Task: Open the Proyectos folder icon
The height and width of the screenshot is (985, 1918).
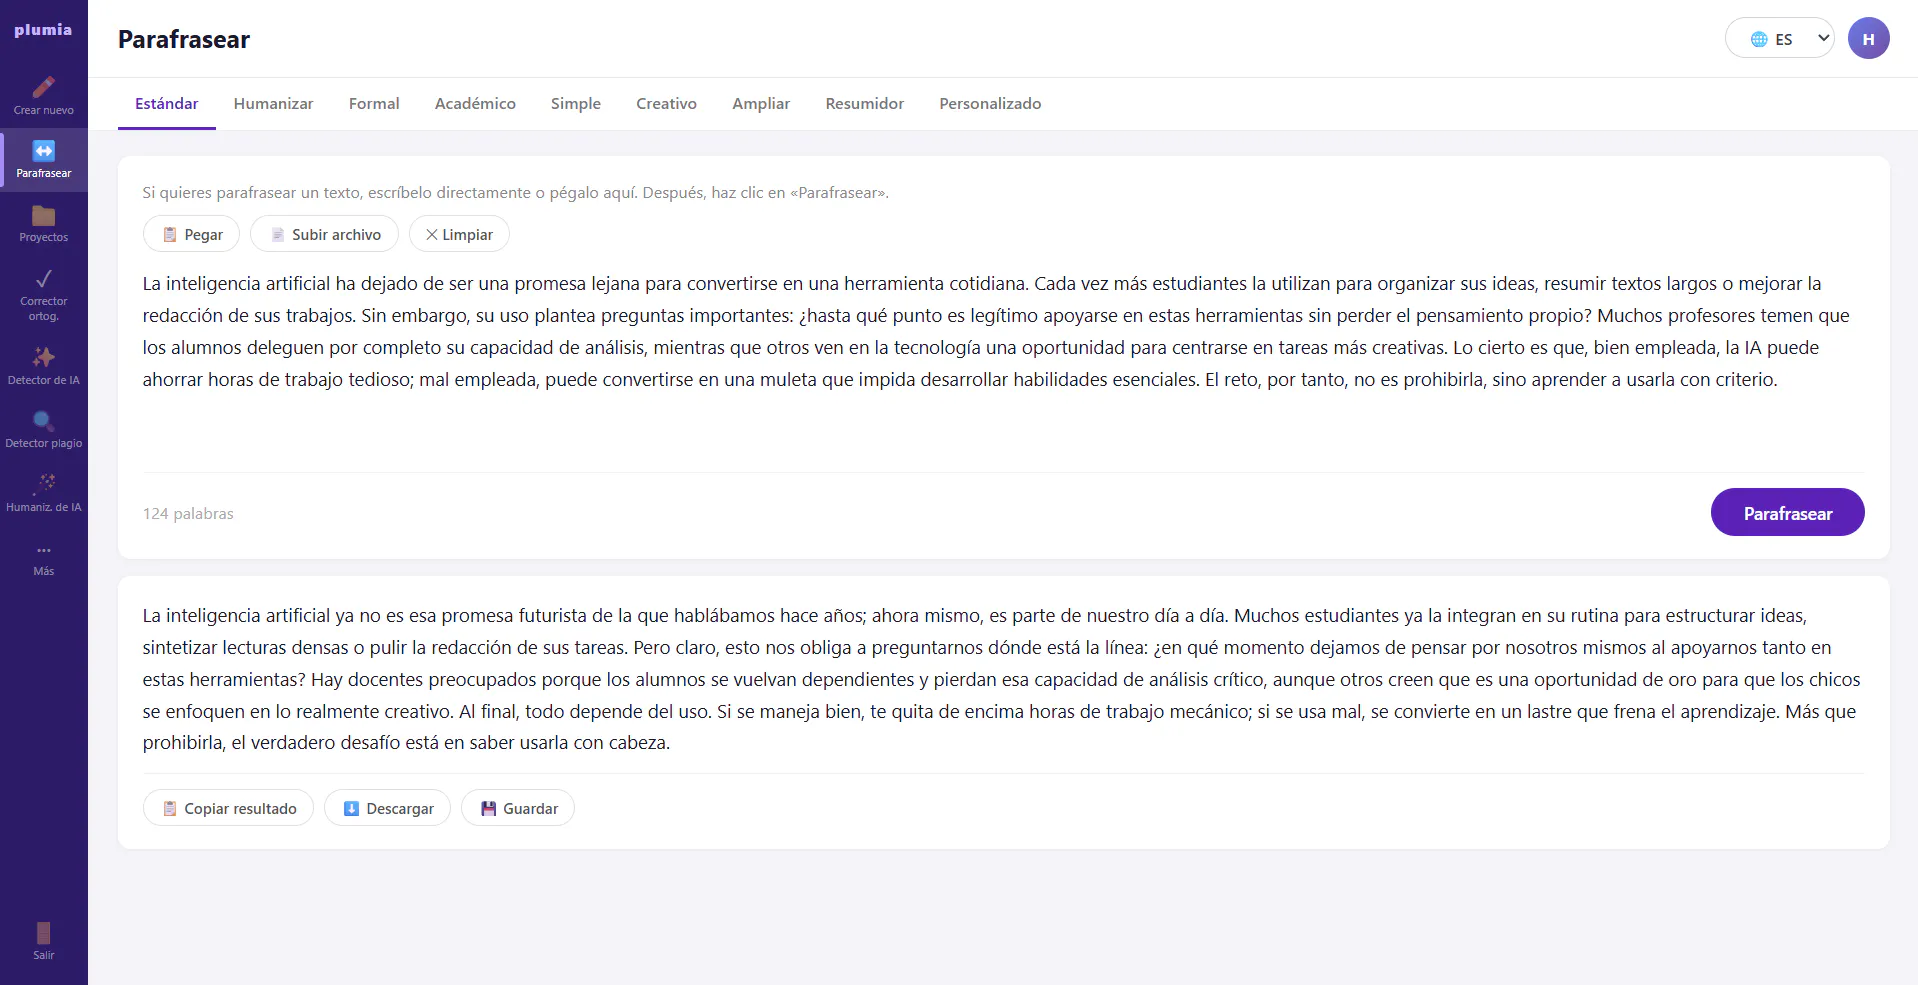Action: pyautogui.click(x=43, y=215)
